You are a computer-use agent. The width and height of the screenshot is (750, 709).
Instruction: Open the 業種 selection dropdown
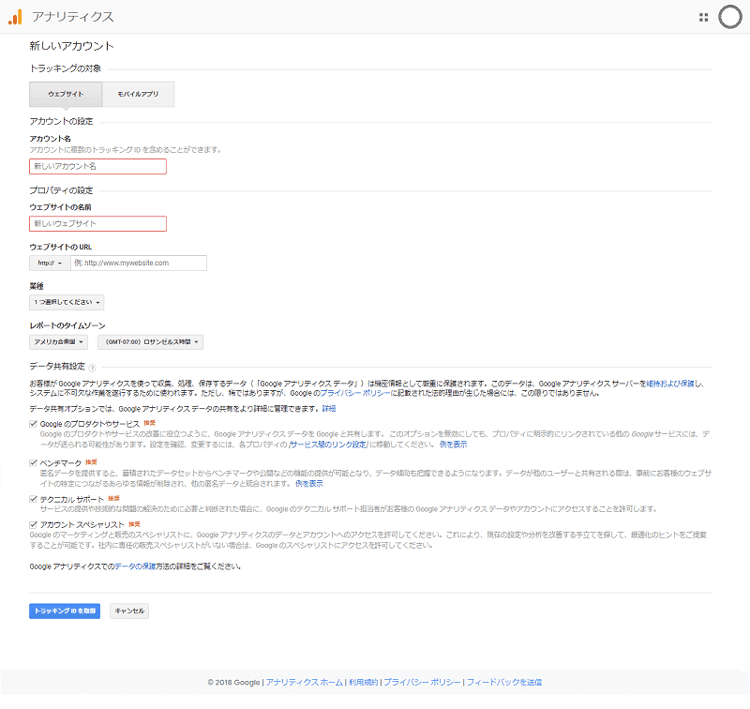click(x=66, y=302)
